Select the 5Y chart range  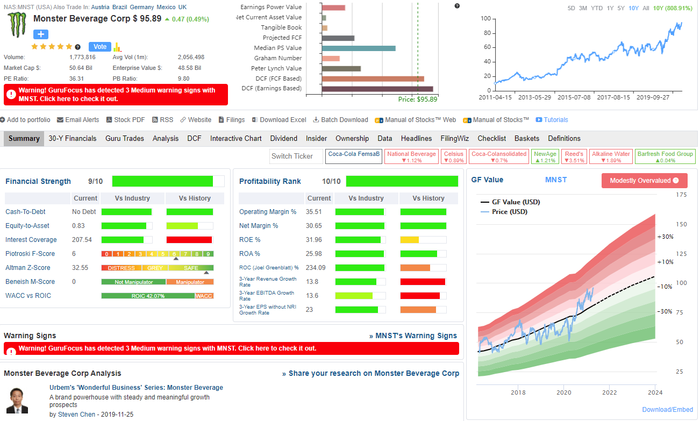[621, 8]
